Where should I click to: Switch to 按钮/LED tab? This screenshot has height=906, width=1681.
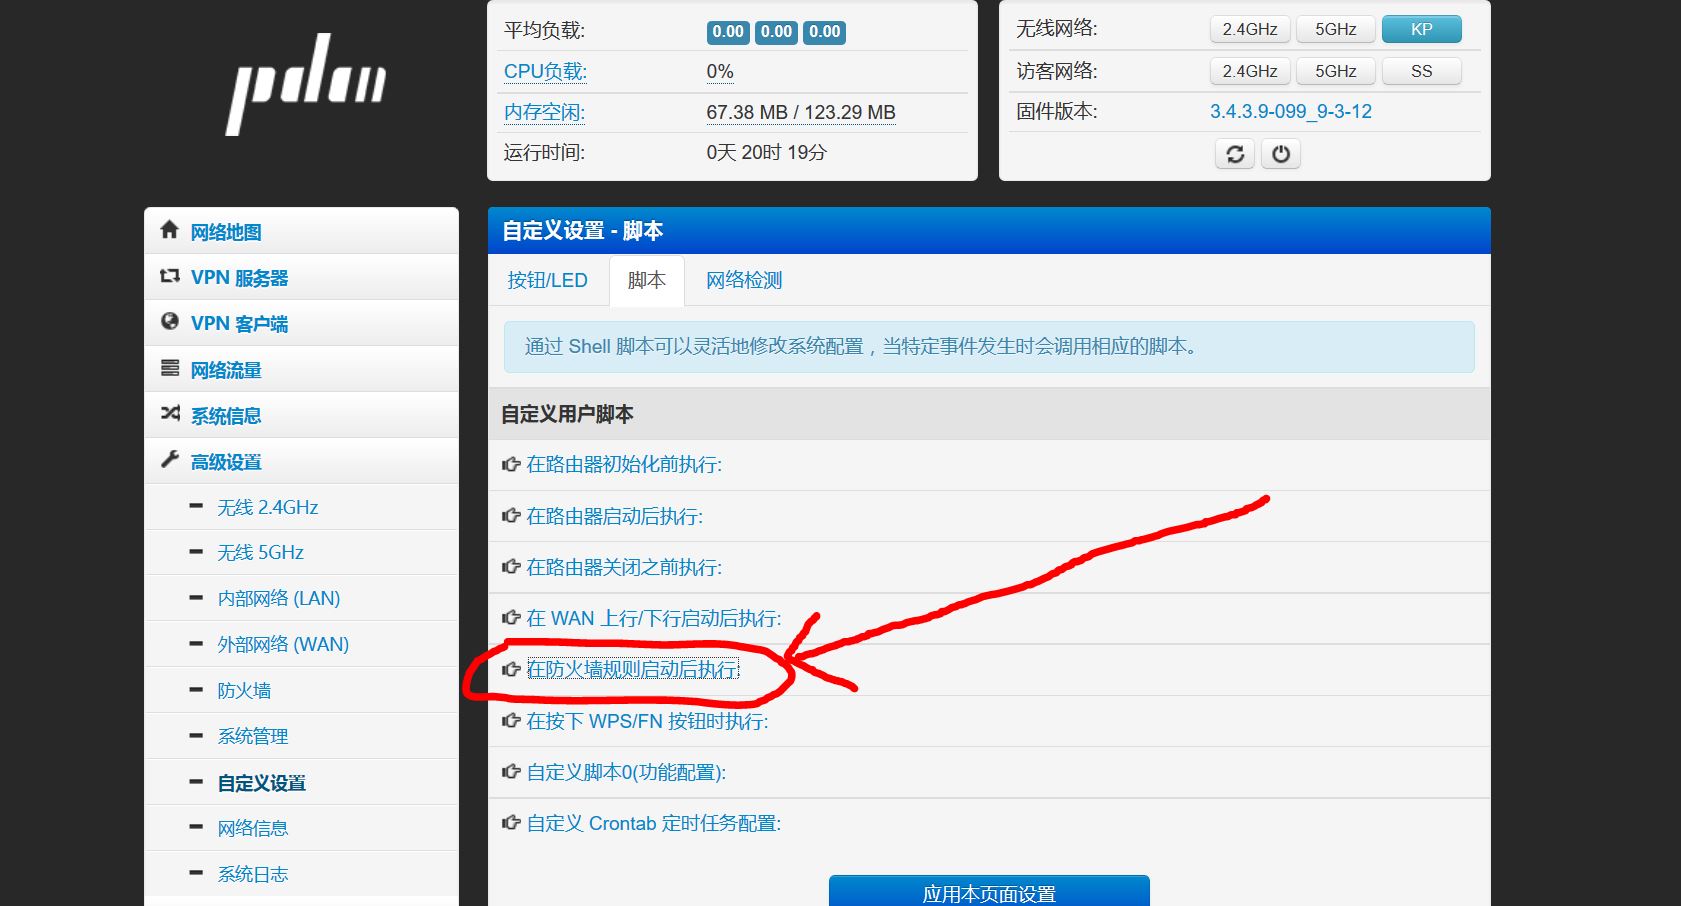pos(547,280)
